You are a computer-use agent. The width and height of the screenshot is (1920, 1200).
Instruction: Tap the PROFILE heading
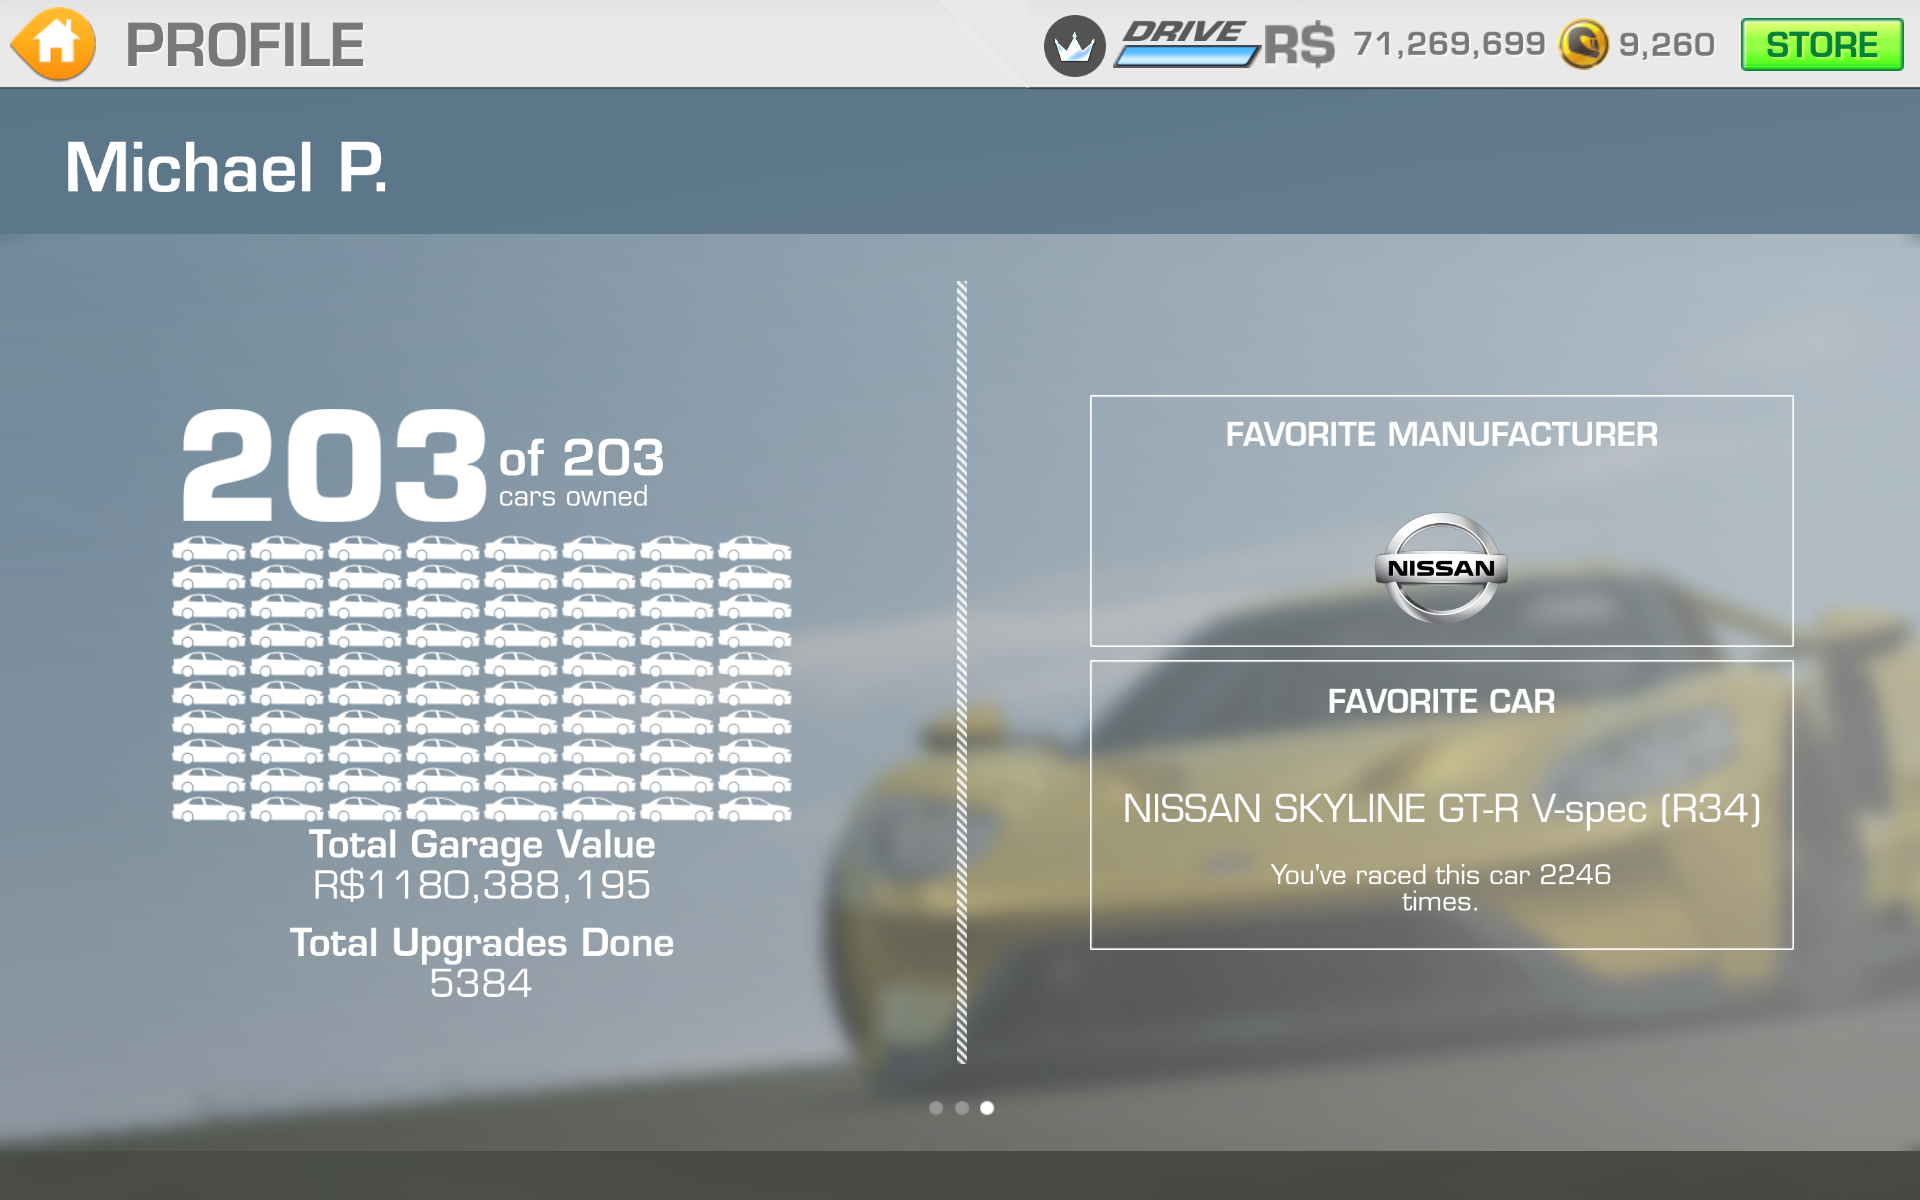244,46
